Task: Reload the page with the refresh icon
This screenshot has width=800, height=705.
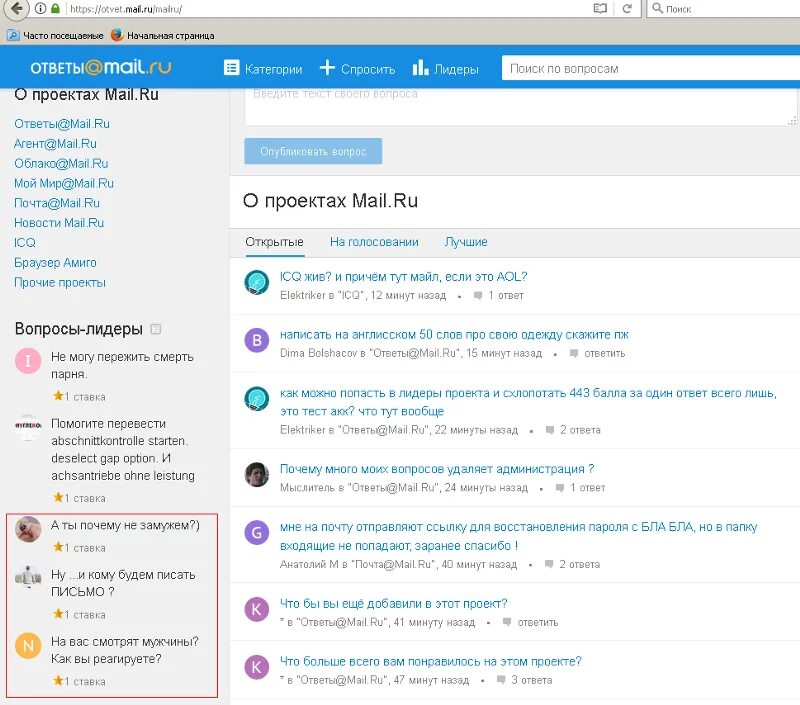Action: tap(627, 8)
